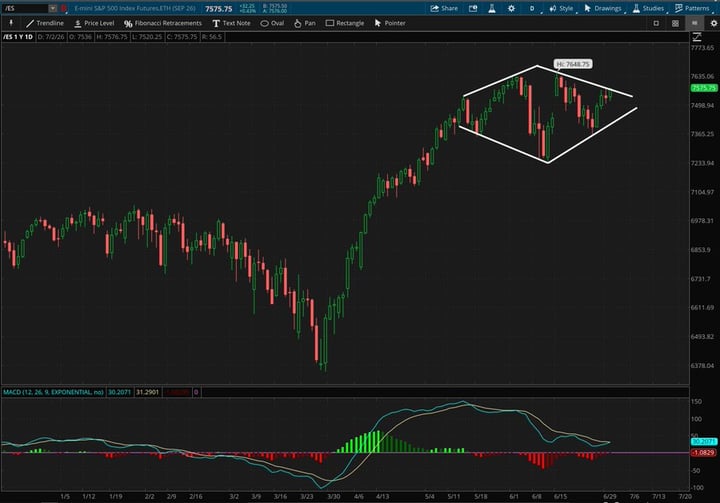
Task: Select the Trendline drawing tool
Action: [x=45, y=23]
